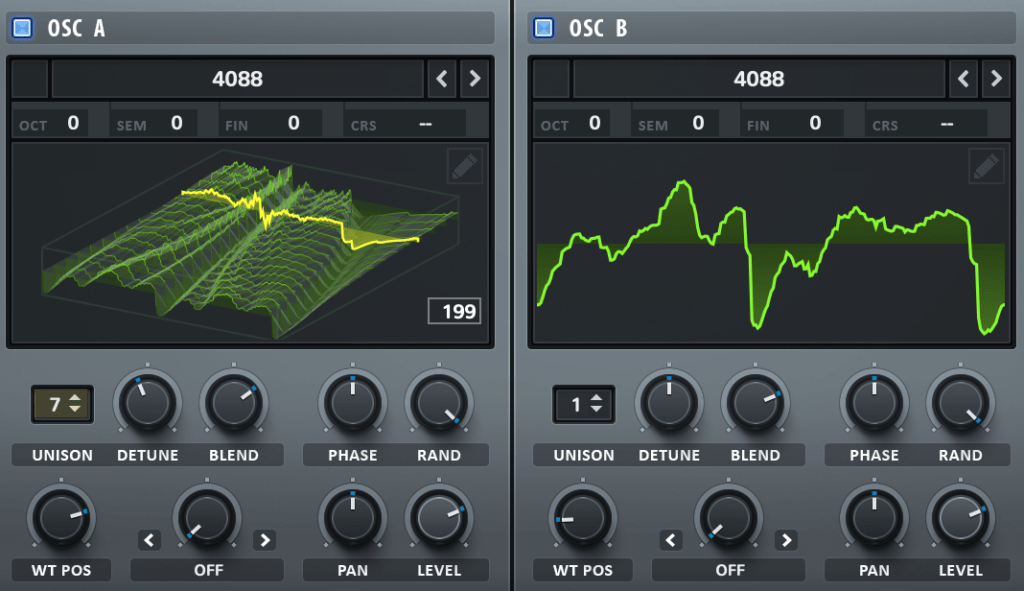The width and height of the screenshot is (1024, 591).
Task: Click OSC A warp OFF knob
Action: click(207, 518)
